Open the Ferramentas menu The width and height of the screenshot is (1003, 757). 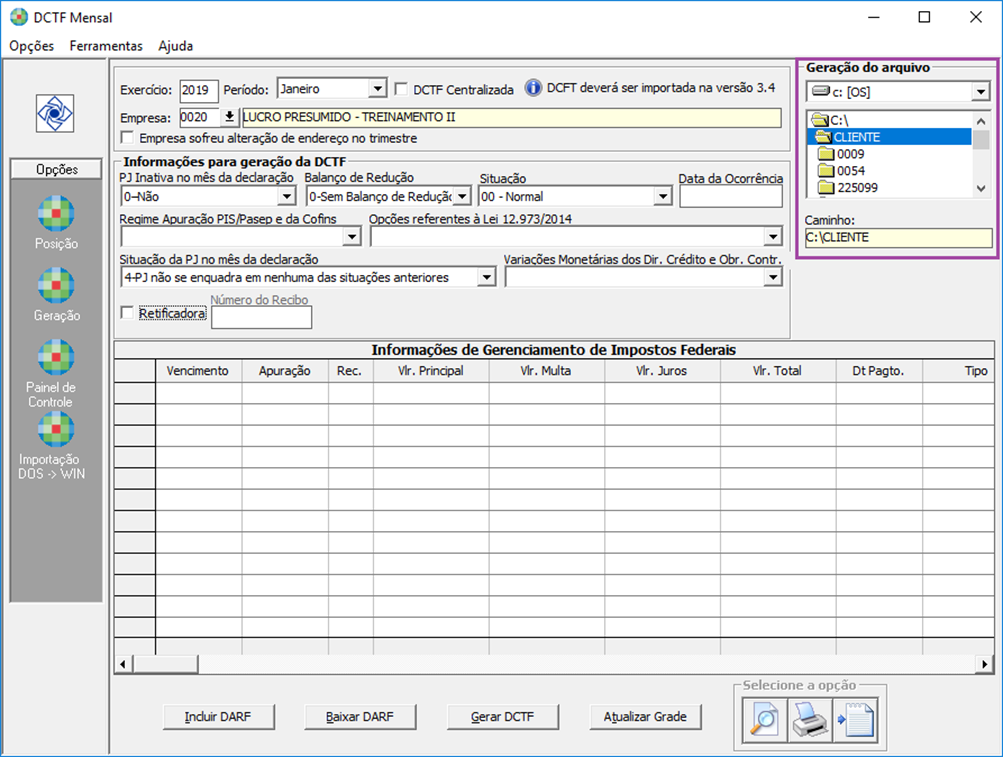106,46
